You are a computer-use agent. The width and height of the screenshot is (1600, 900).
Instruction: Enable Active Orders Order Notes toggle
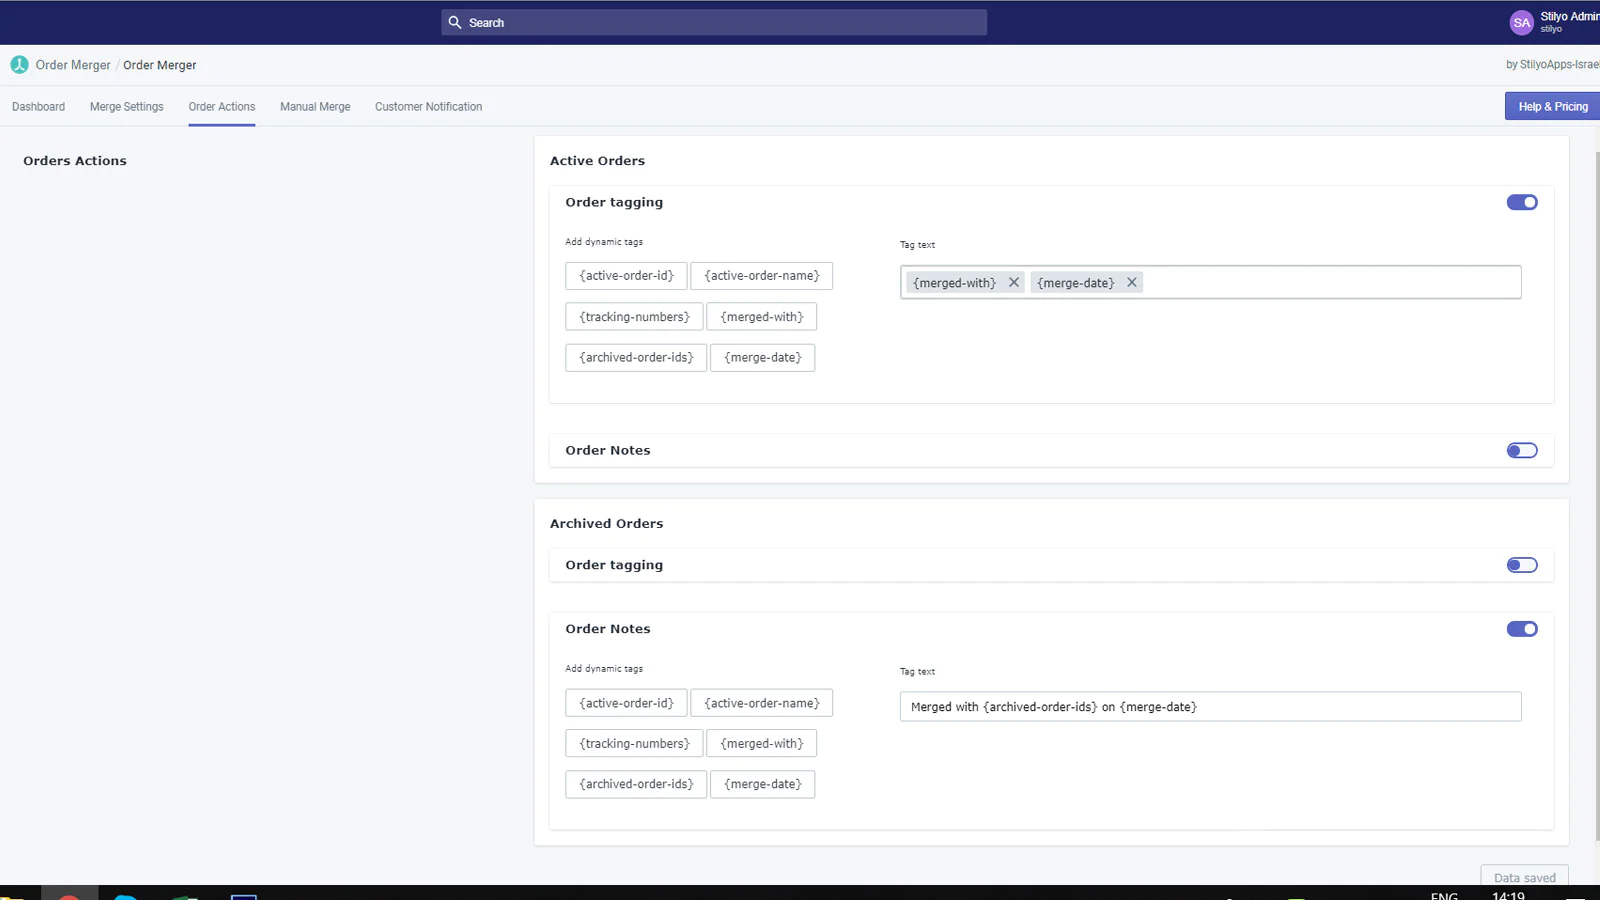coord(1522,451)
